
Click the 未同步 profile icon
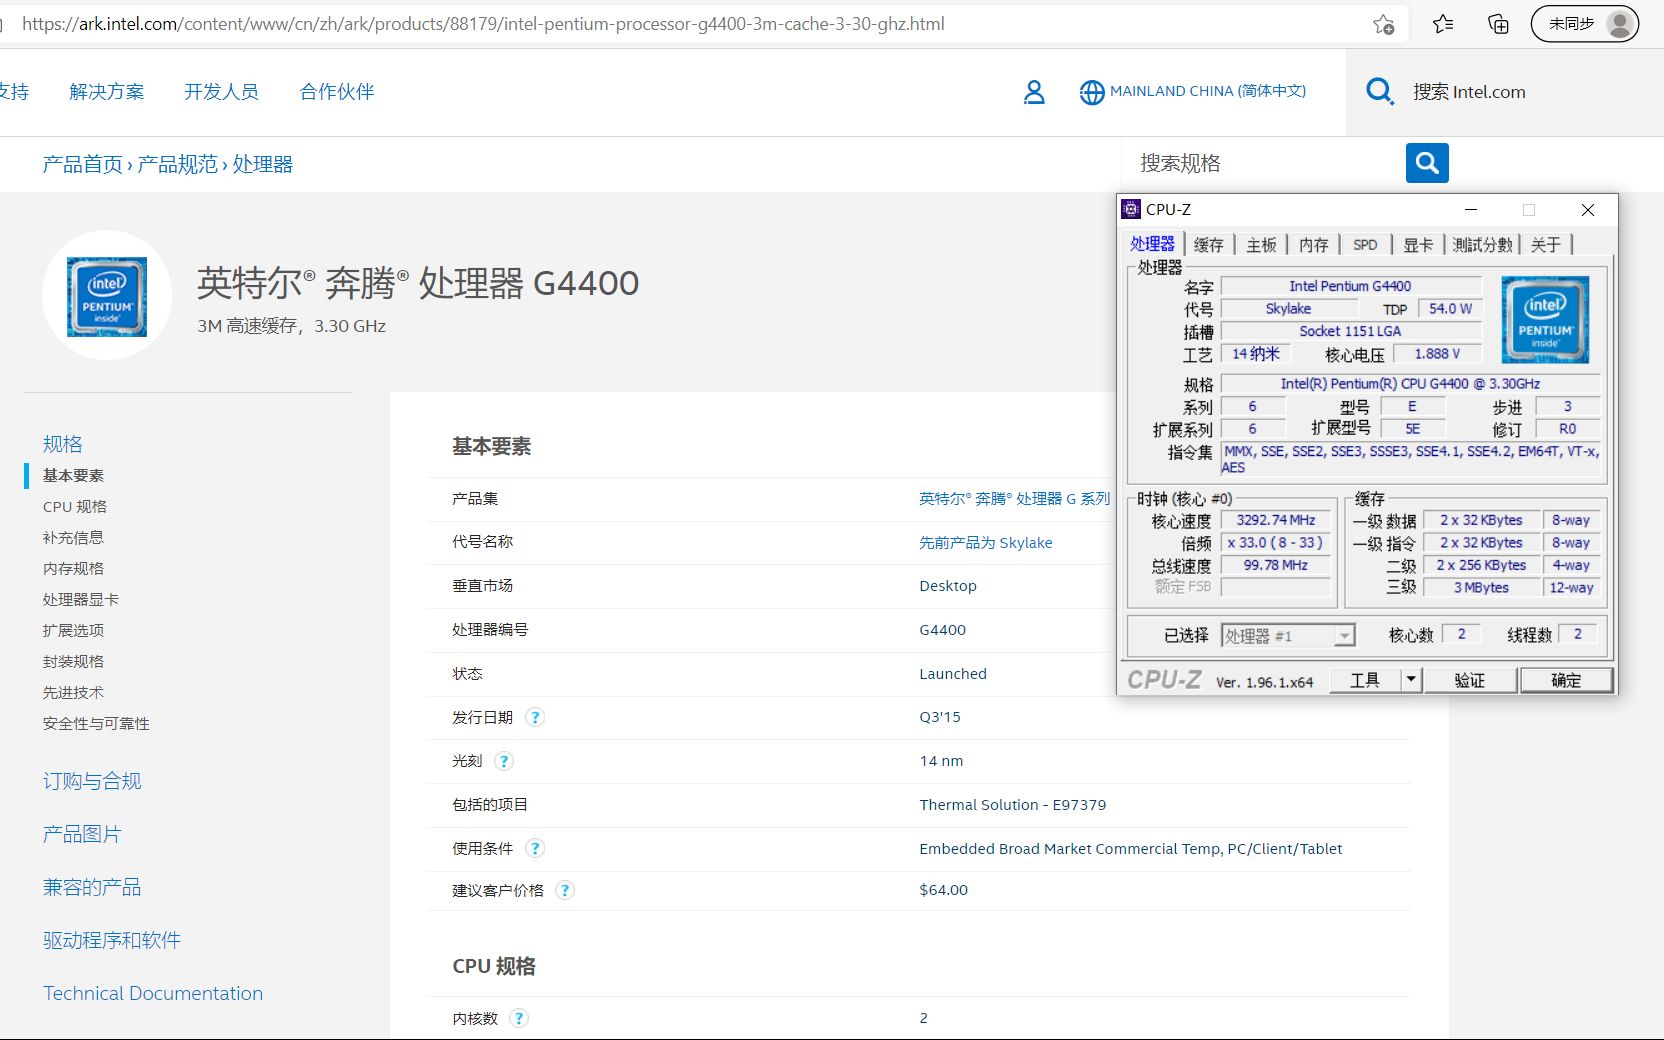[1583, 24]
